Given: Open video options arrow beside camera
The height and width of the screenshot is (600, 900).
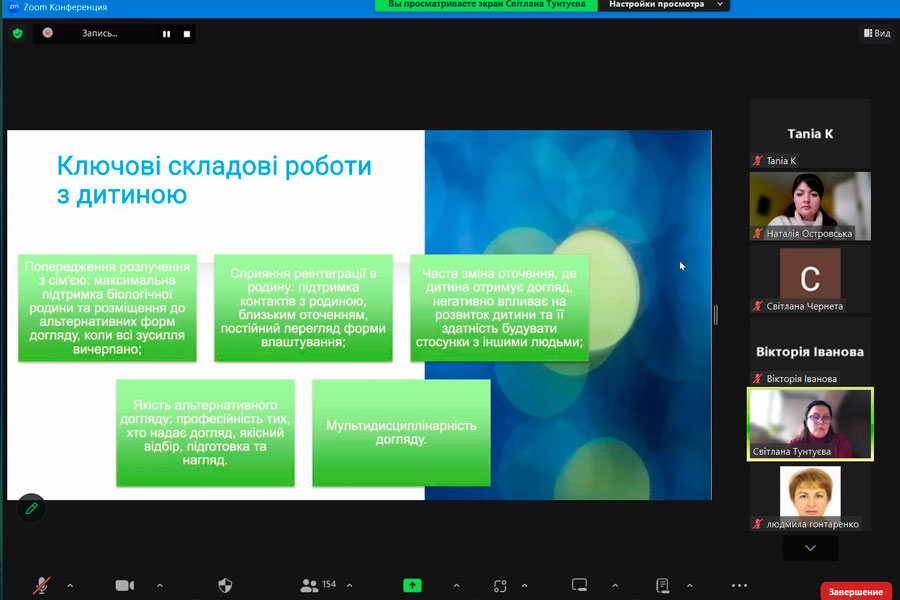Looking at the screenshot, I should pyautogui.click(x=160, y=586).
